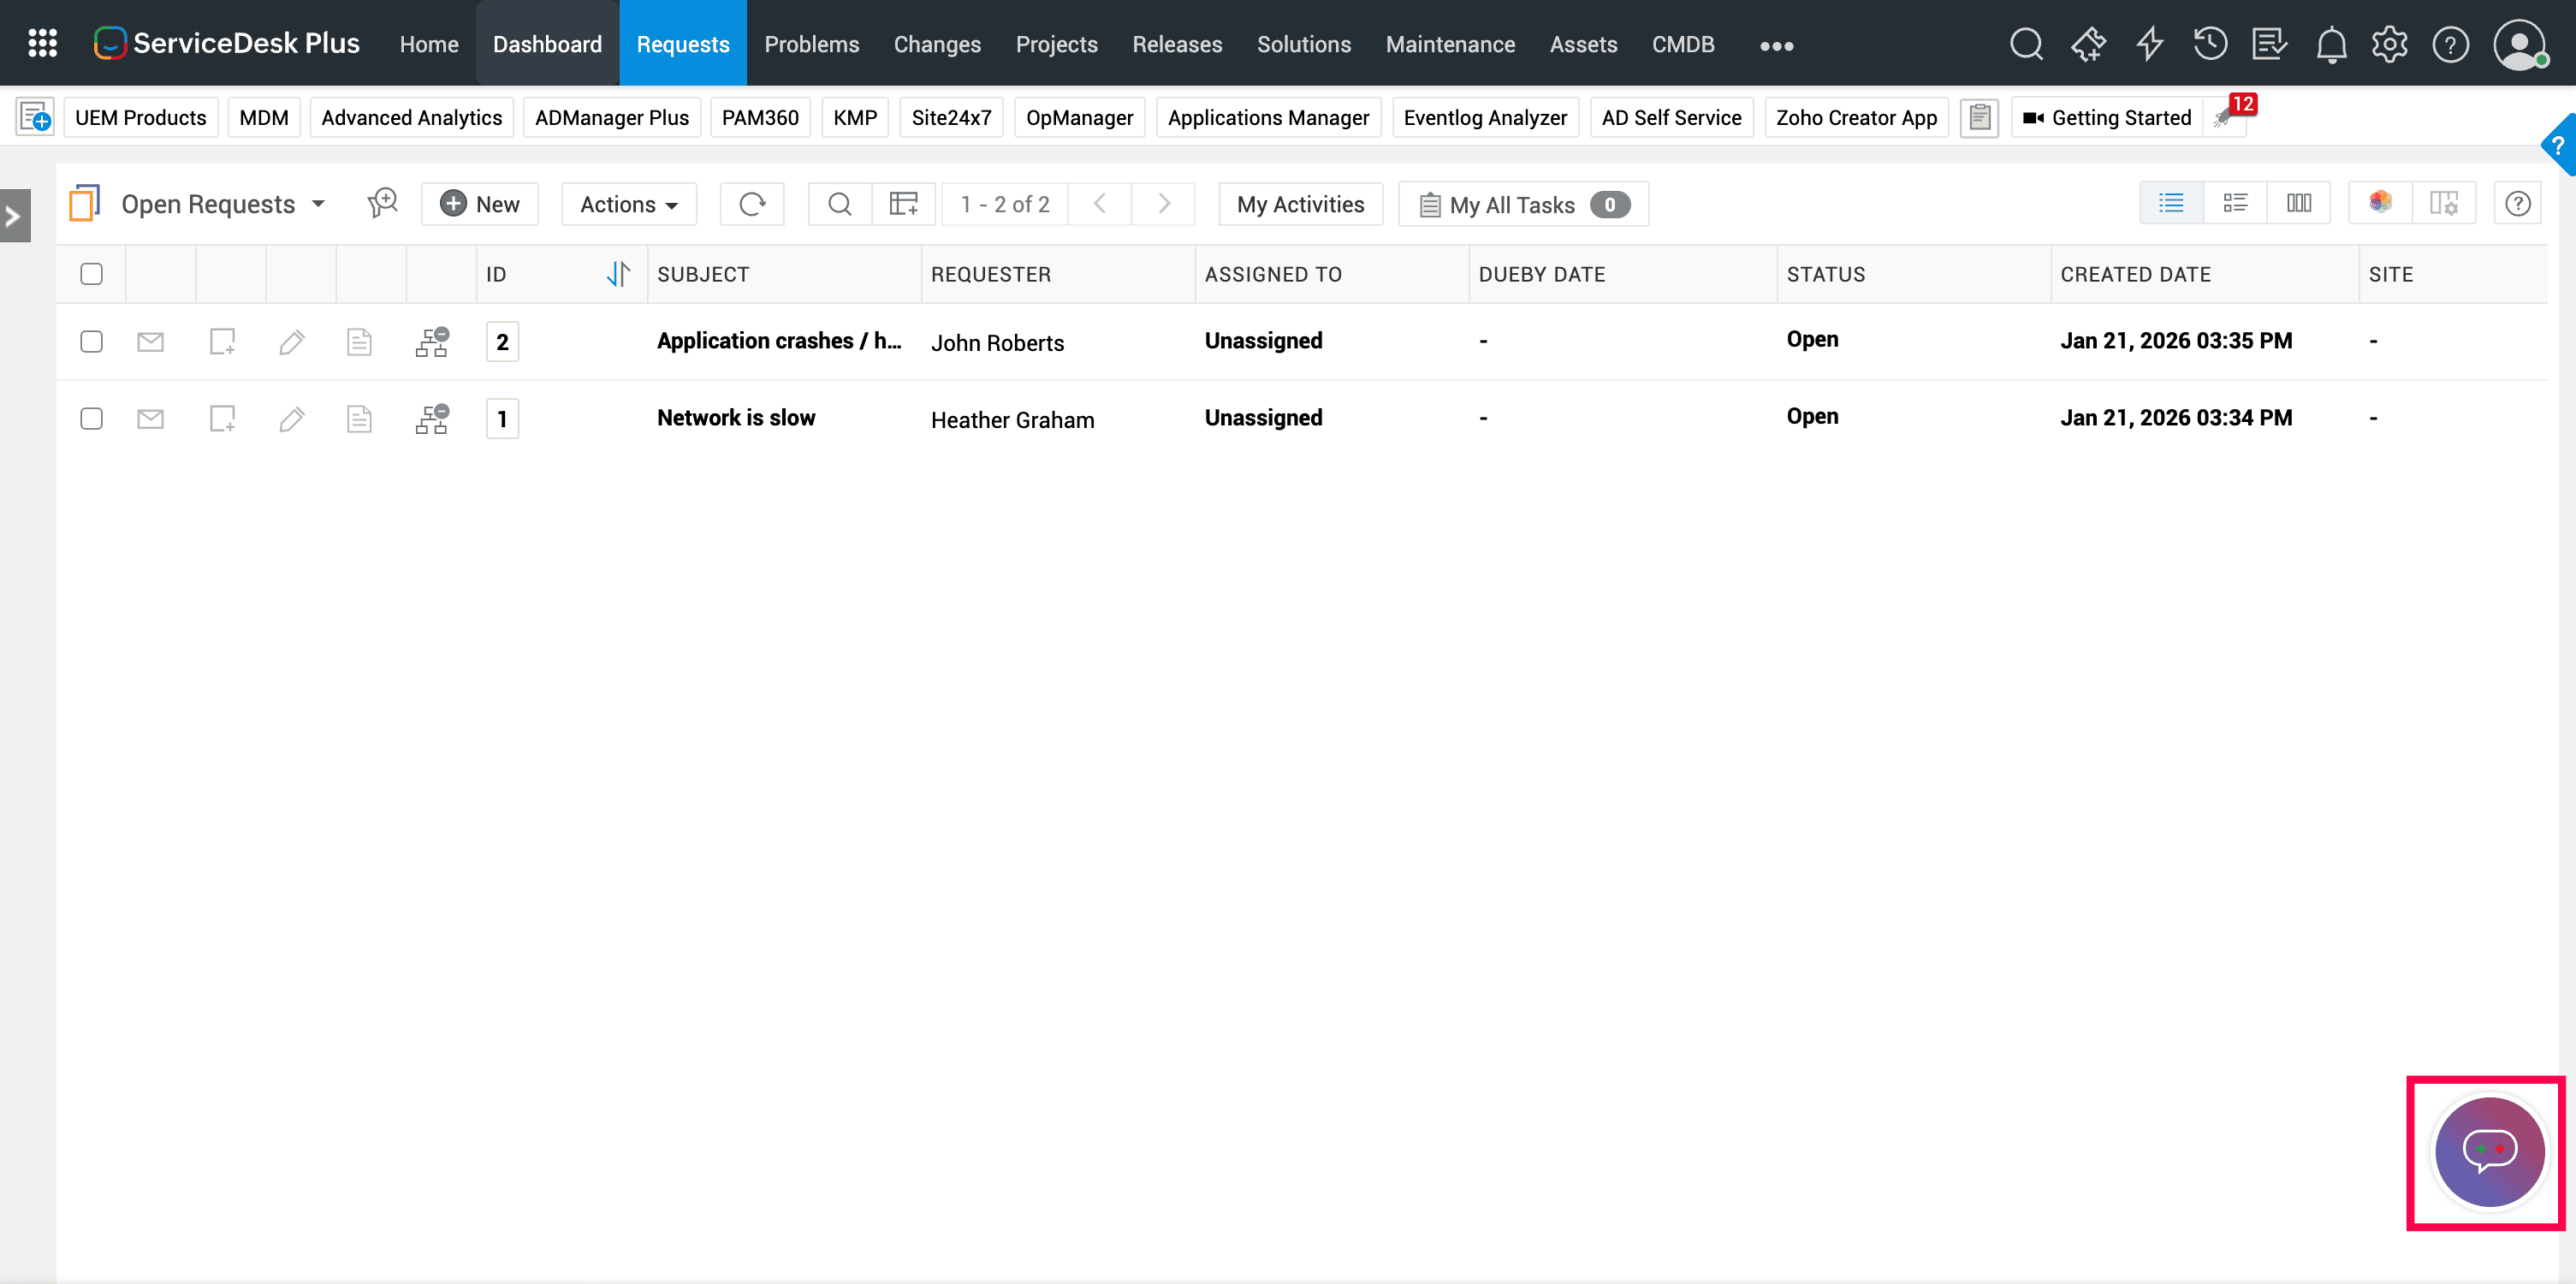Screen dimensions: 2576x1284
Task: Open the notifications bell icon
Action: coord(2331,45)
